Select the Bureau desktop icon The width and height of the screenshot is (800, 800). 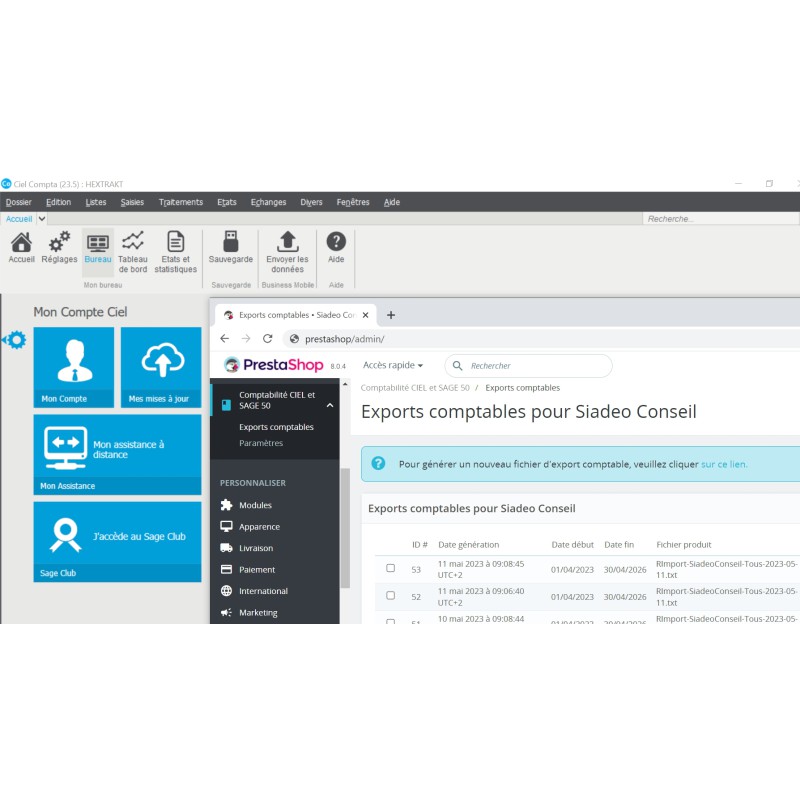point(97,243)
